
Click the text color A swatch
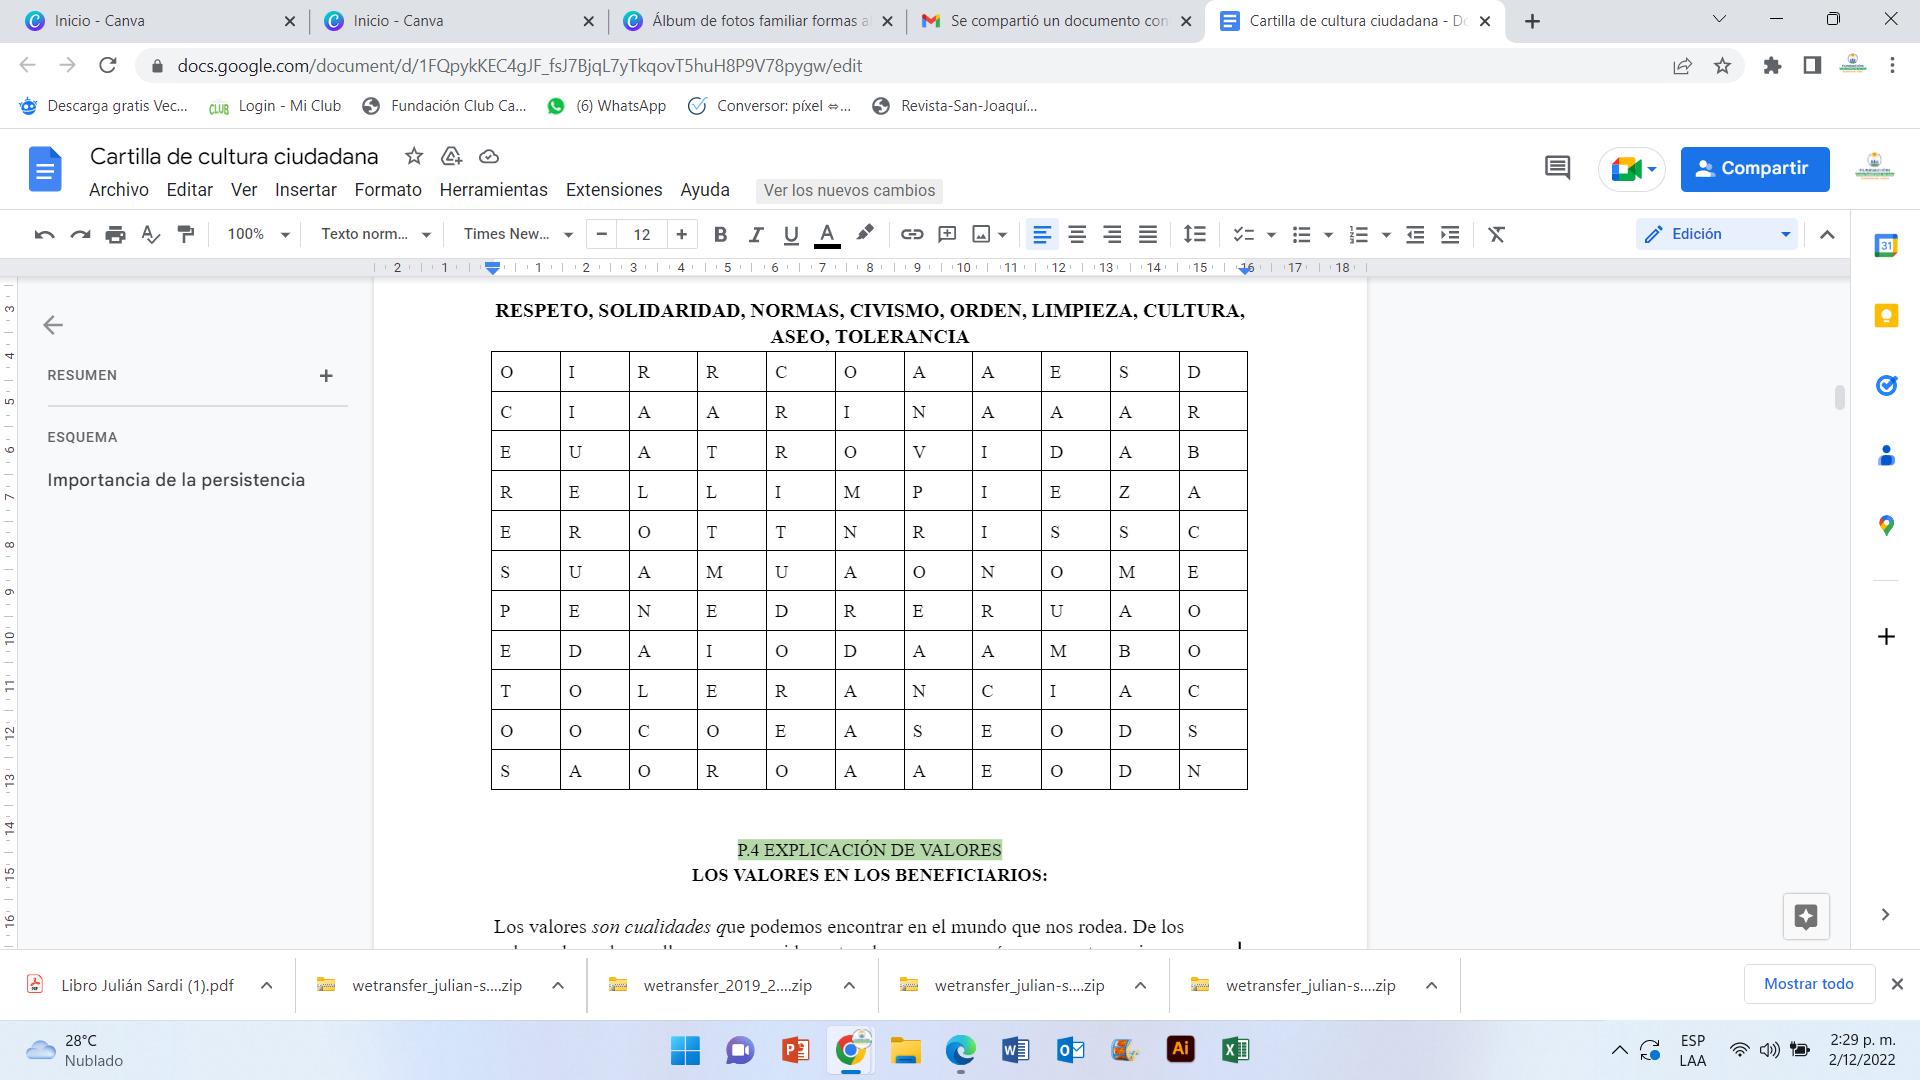(827, 234)
